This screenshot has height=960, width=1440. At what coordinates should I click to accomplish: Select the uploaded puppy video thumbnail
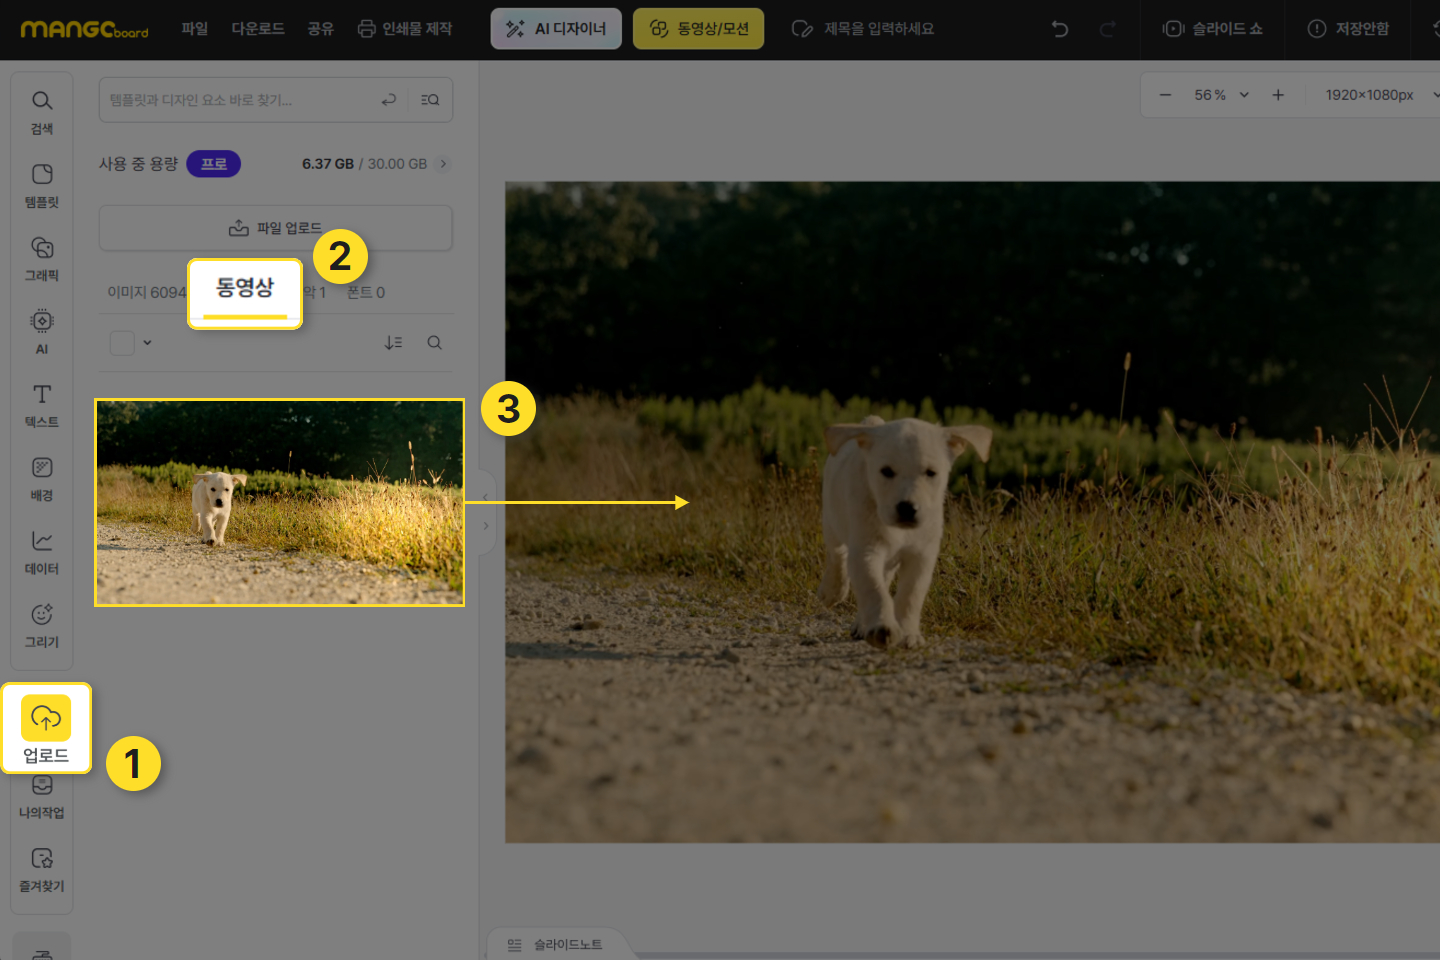tap(279, 502)
